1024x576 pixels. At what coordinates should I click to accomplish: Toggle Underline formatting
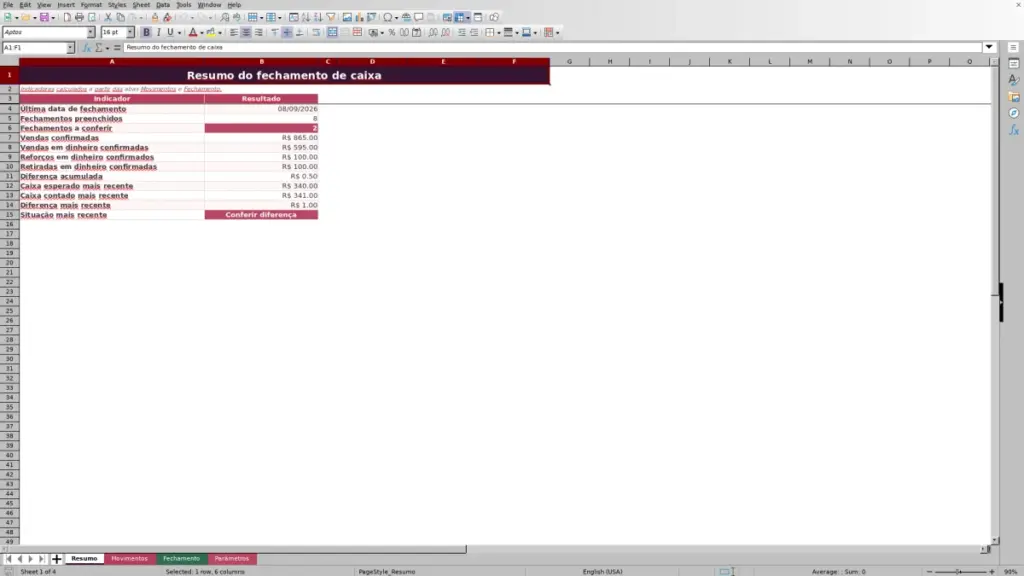170,33
